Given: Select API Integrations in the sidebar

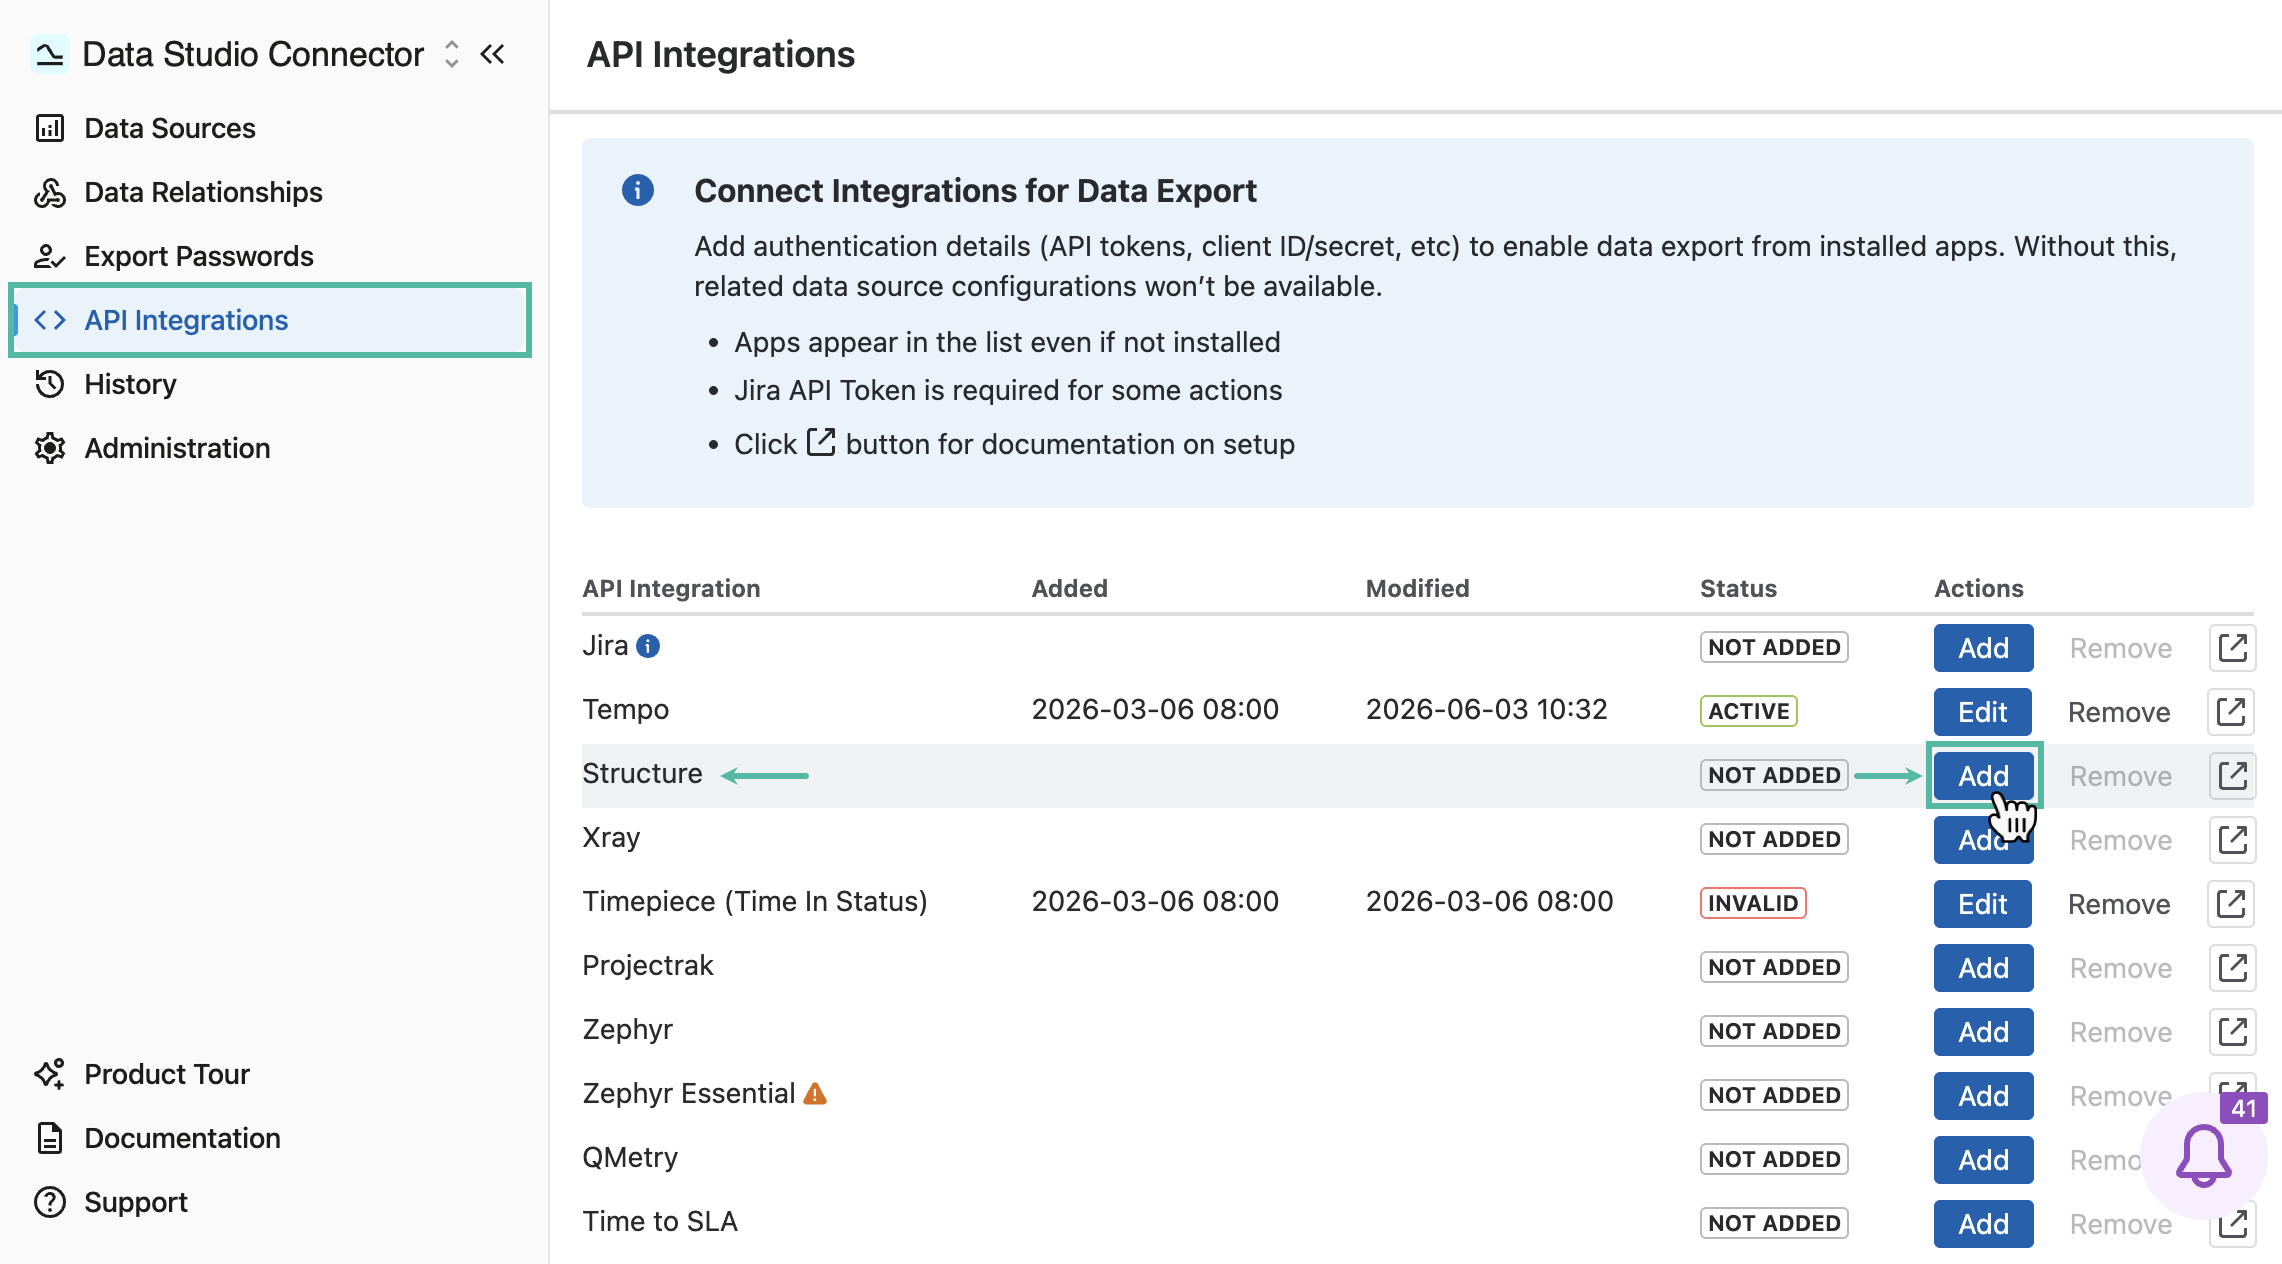Looking at the screenshot, I should tap(270, 320).
